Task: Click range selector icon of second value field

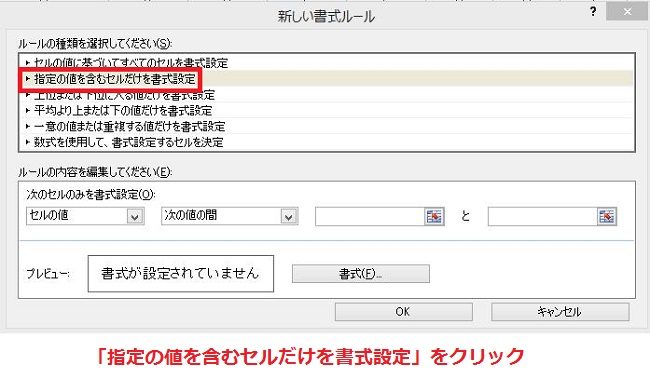Action: coord(607,216)
